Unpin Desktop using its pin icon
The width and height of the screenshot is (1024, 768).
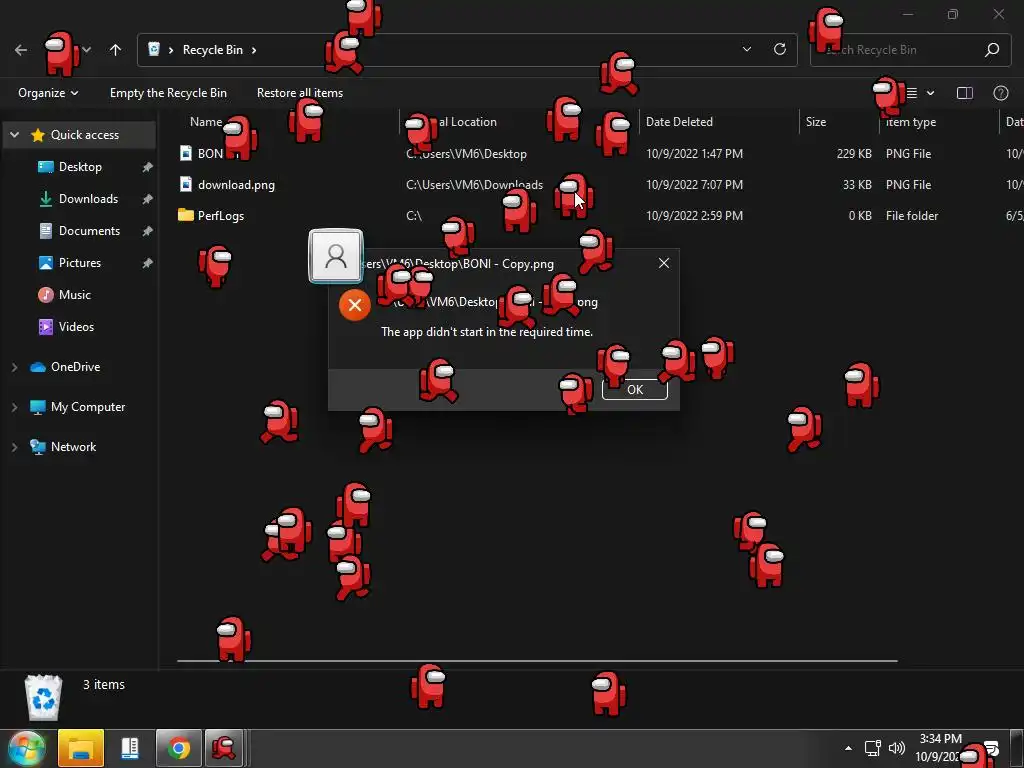(x=148, y=167)
